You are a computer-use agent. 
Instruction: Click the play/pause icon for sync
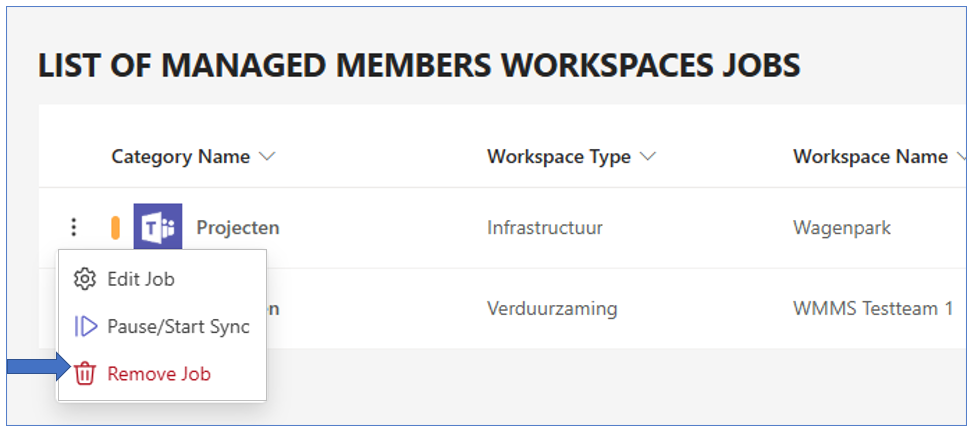pyautogui.click(x=86, y=326)
